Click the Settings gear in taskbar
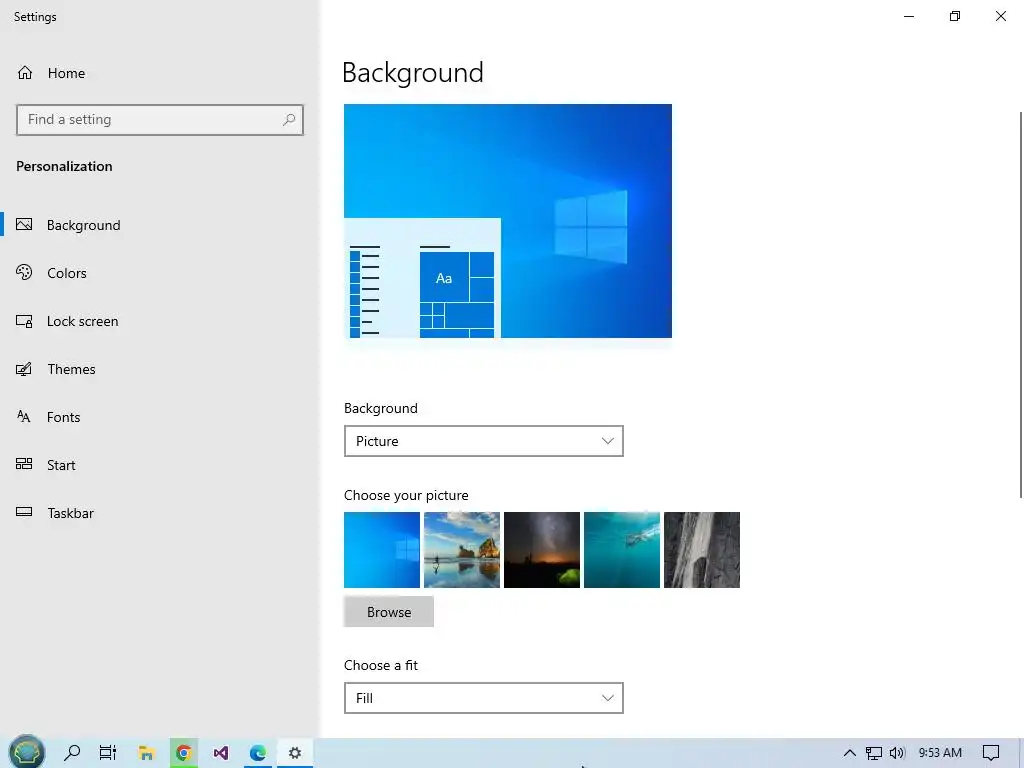The image size is (1024, 768). [x=295, y=753]
